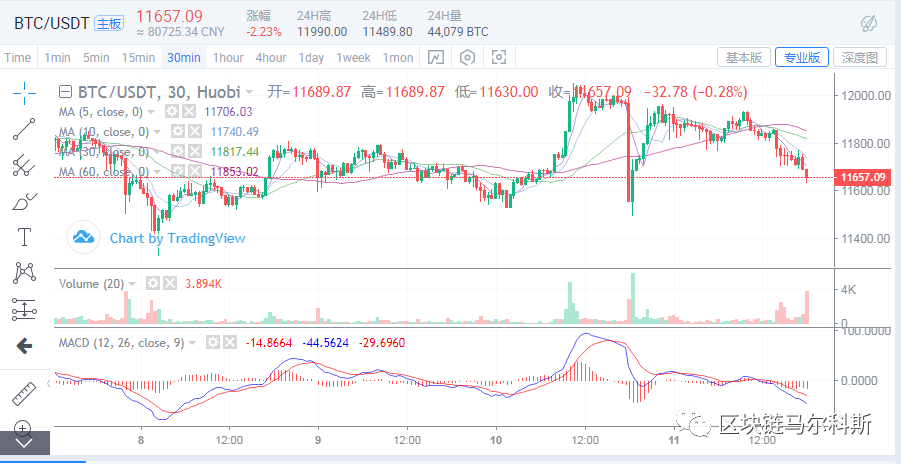This screenshot has width=901, height=464.
Task: Open the Chart by TradingView link
Action: 158,238
